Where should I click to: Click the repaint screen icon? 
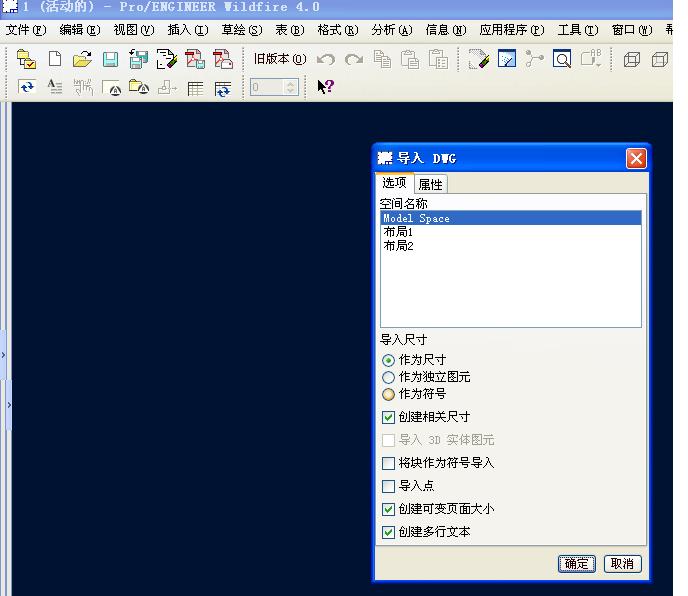pos(507,59)
